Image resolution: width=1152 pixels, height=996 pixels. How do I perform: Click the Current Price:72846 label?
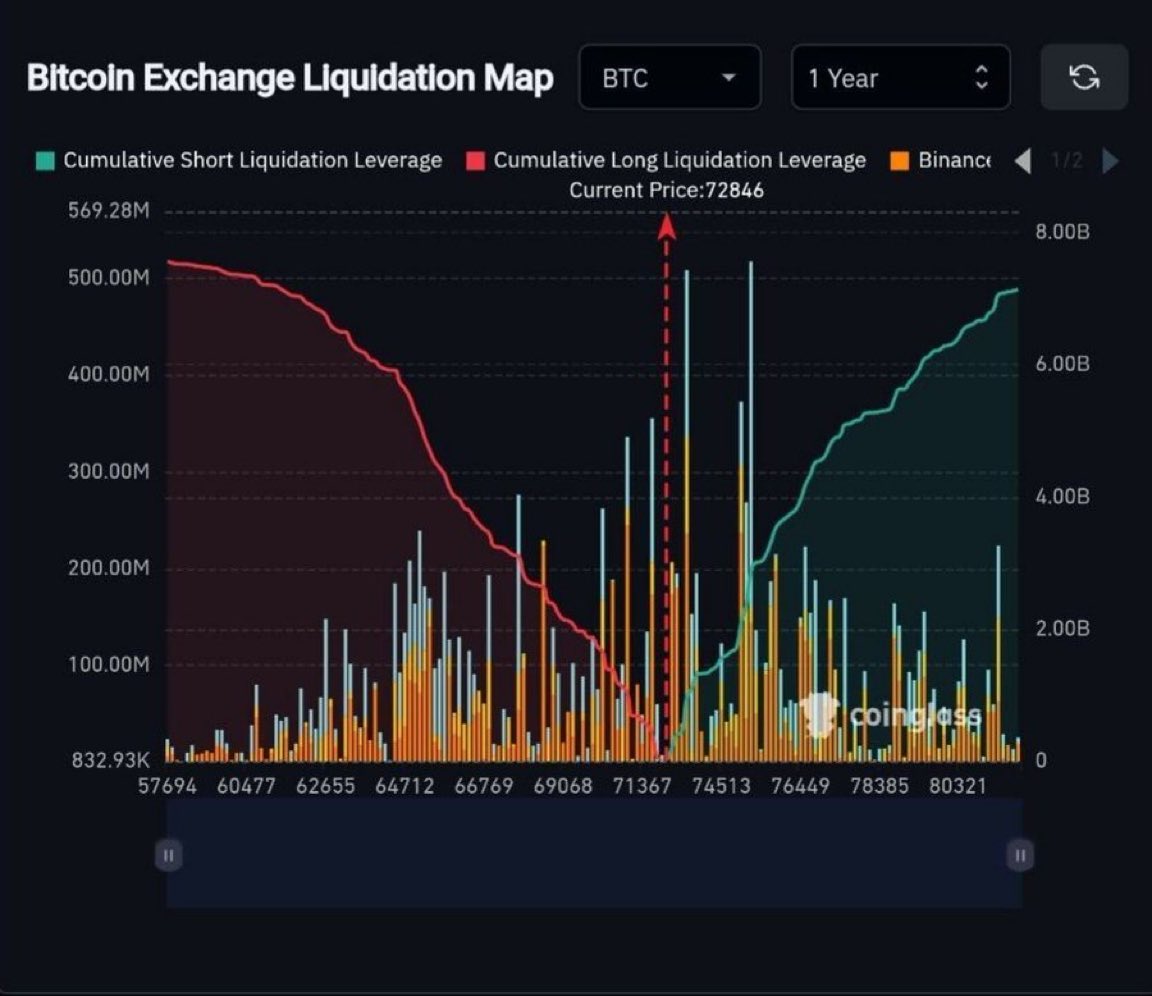tap(666, 190)
